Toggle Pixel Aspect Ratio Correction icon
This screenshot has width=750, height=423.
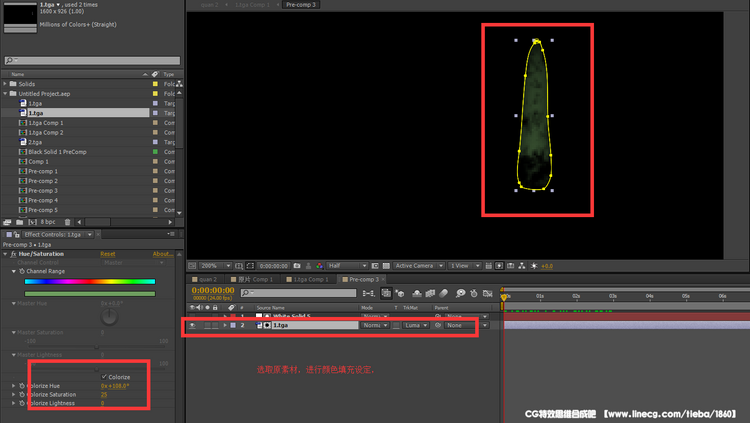click(x=488, y=266)
